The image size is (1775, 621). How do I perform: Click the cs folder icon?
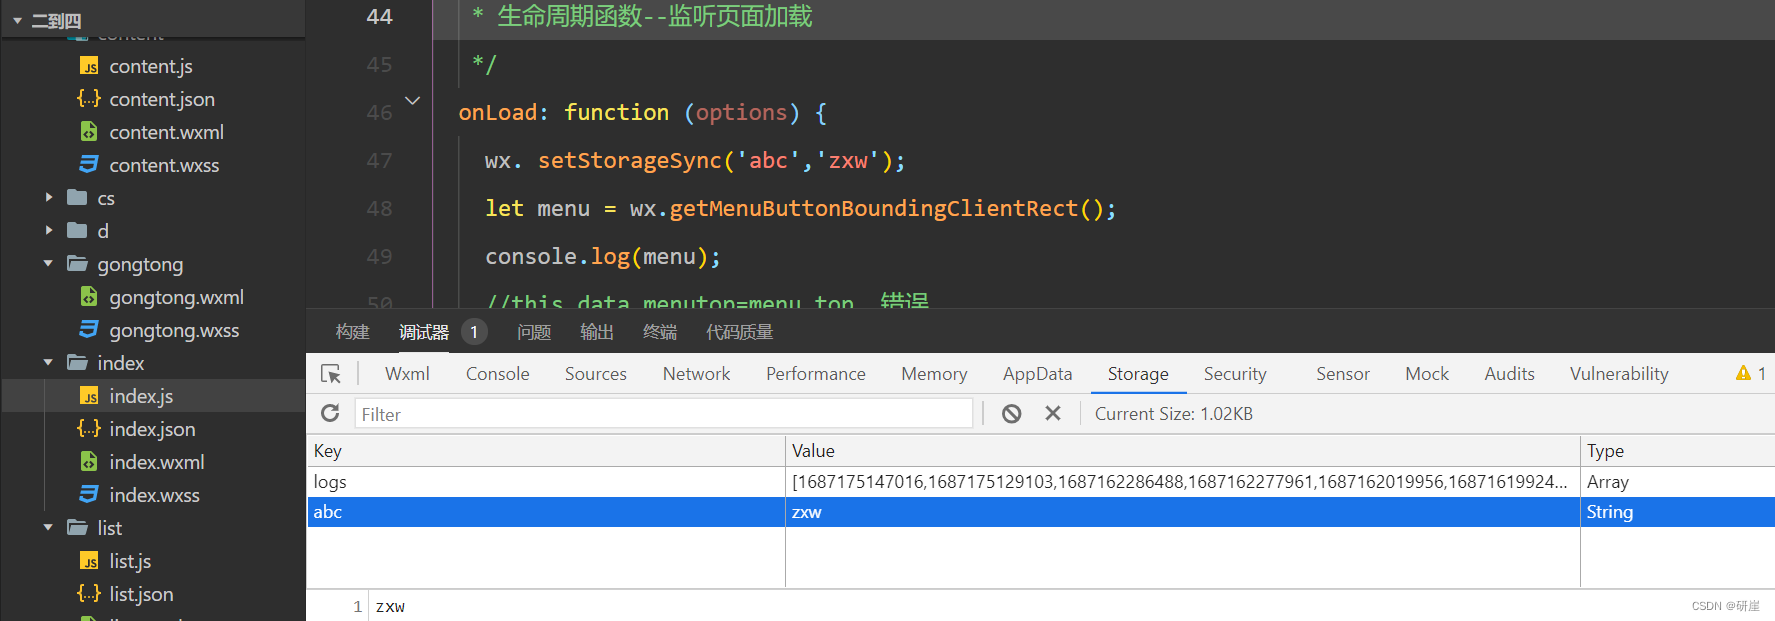[x=77, y=198]
